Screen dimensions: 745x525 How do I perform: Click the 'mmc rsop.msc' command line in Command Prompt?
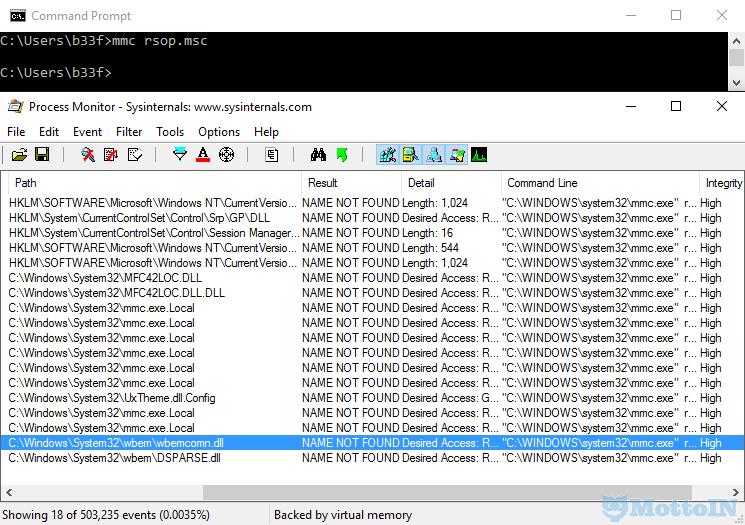(x=160, y=41)
